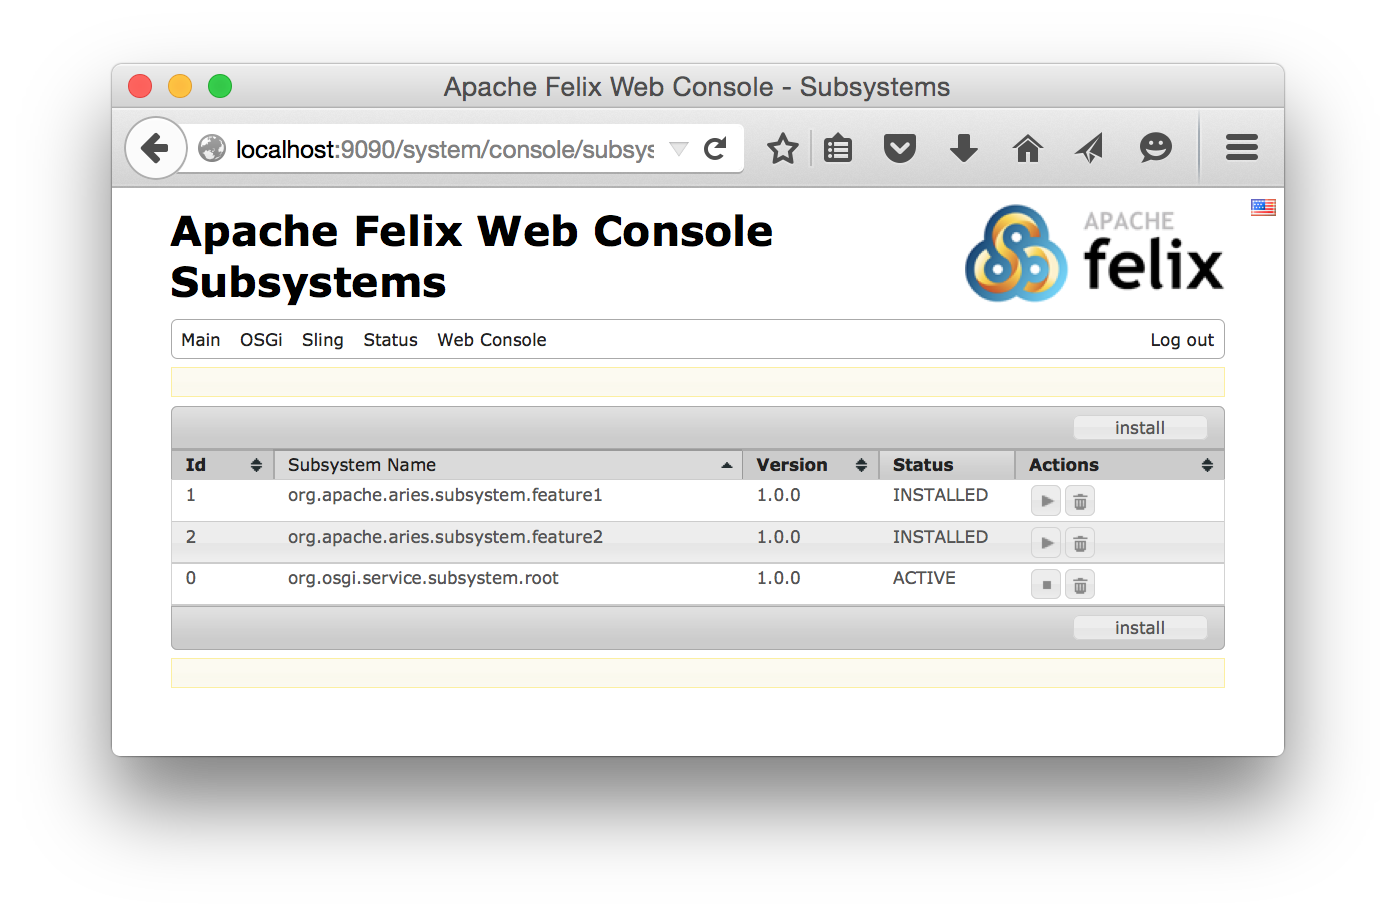This screenshot has width=1396, height=916.
Task: Click INSTALLED status of feature2 row
Action: (940, 537)
